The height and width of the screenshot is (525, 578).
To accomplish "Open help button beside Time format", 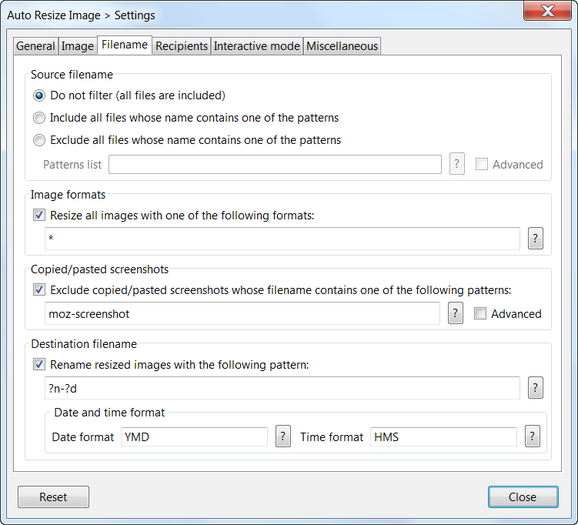I will pos(532,437).
